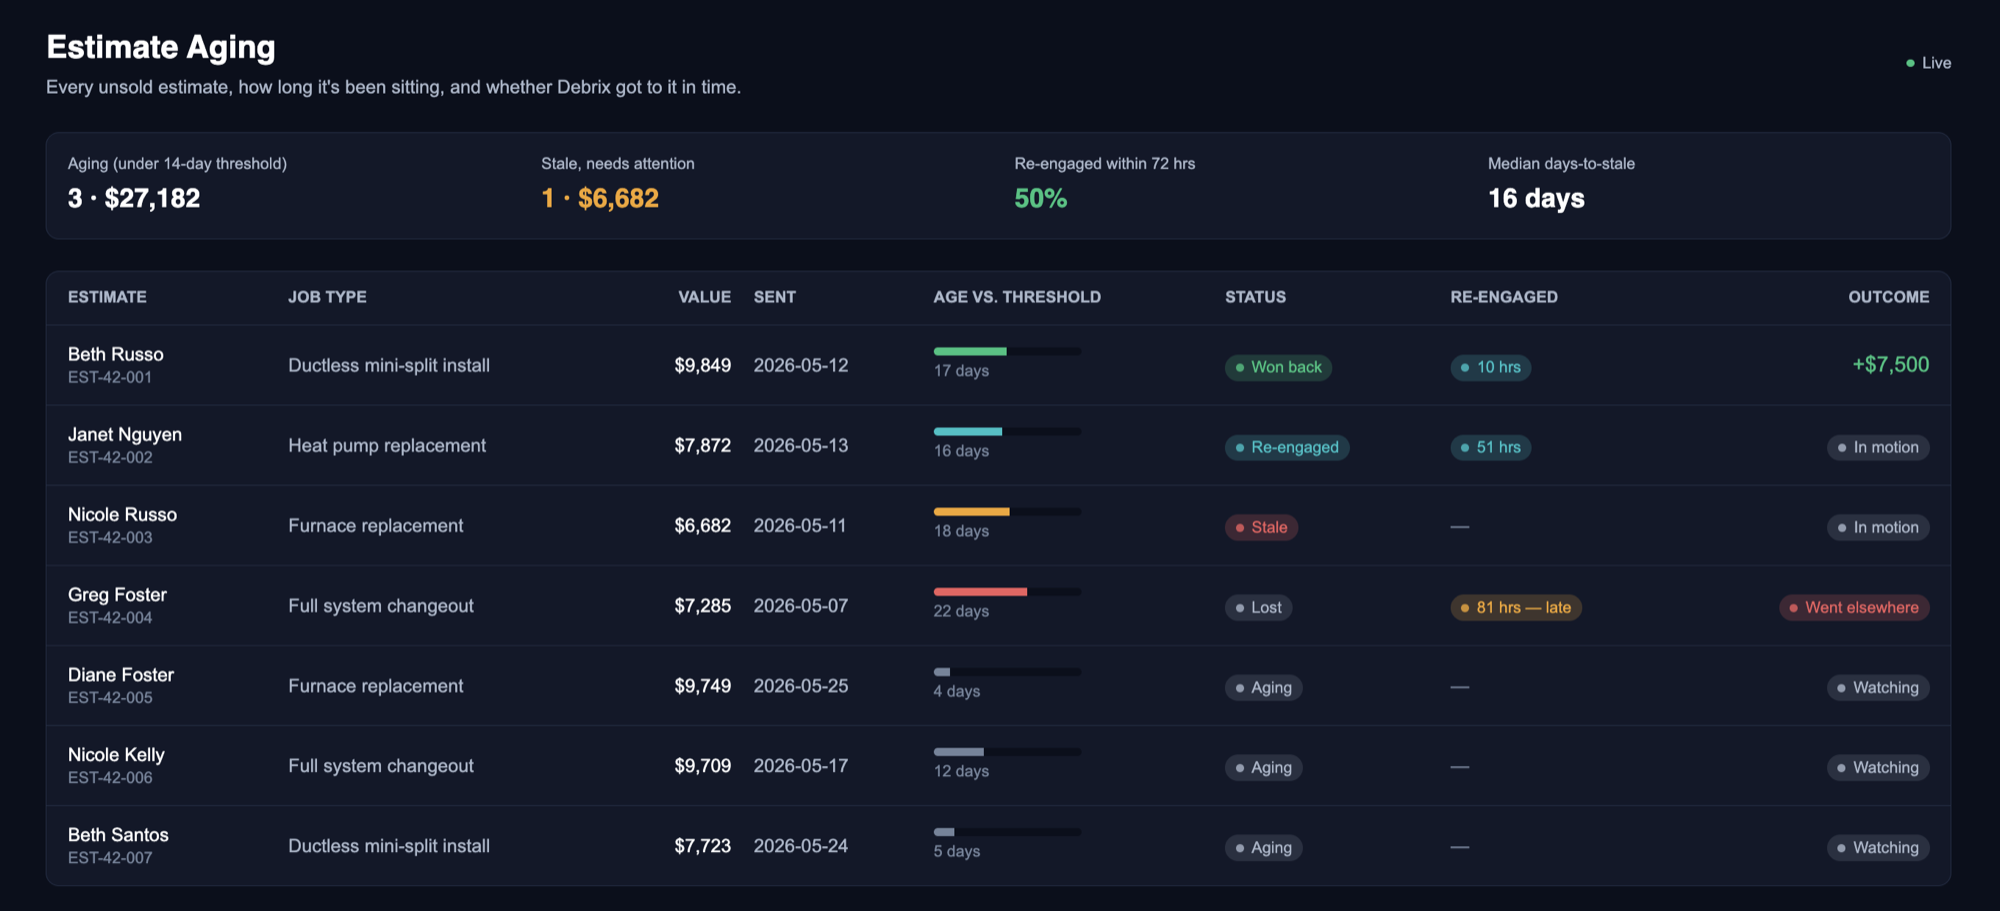The height and width of the screenshot is (911, 2000).
Task: Click Janet Nguyen's In motion outcome
Action: [1878, 447]
